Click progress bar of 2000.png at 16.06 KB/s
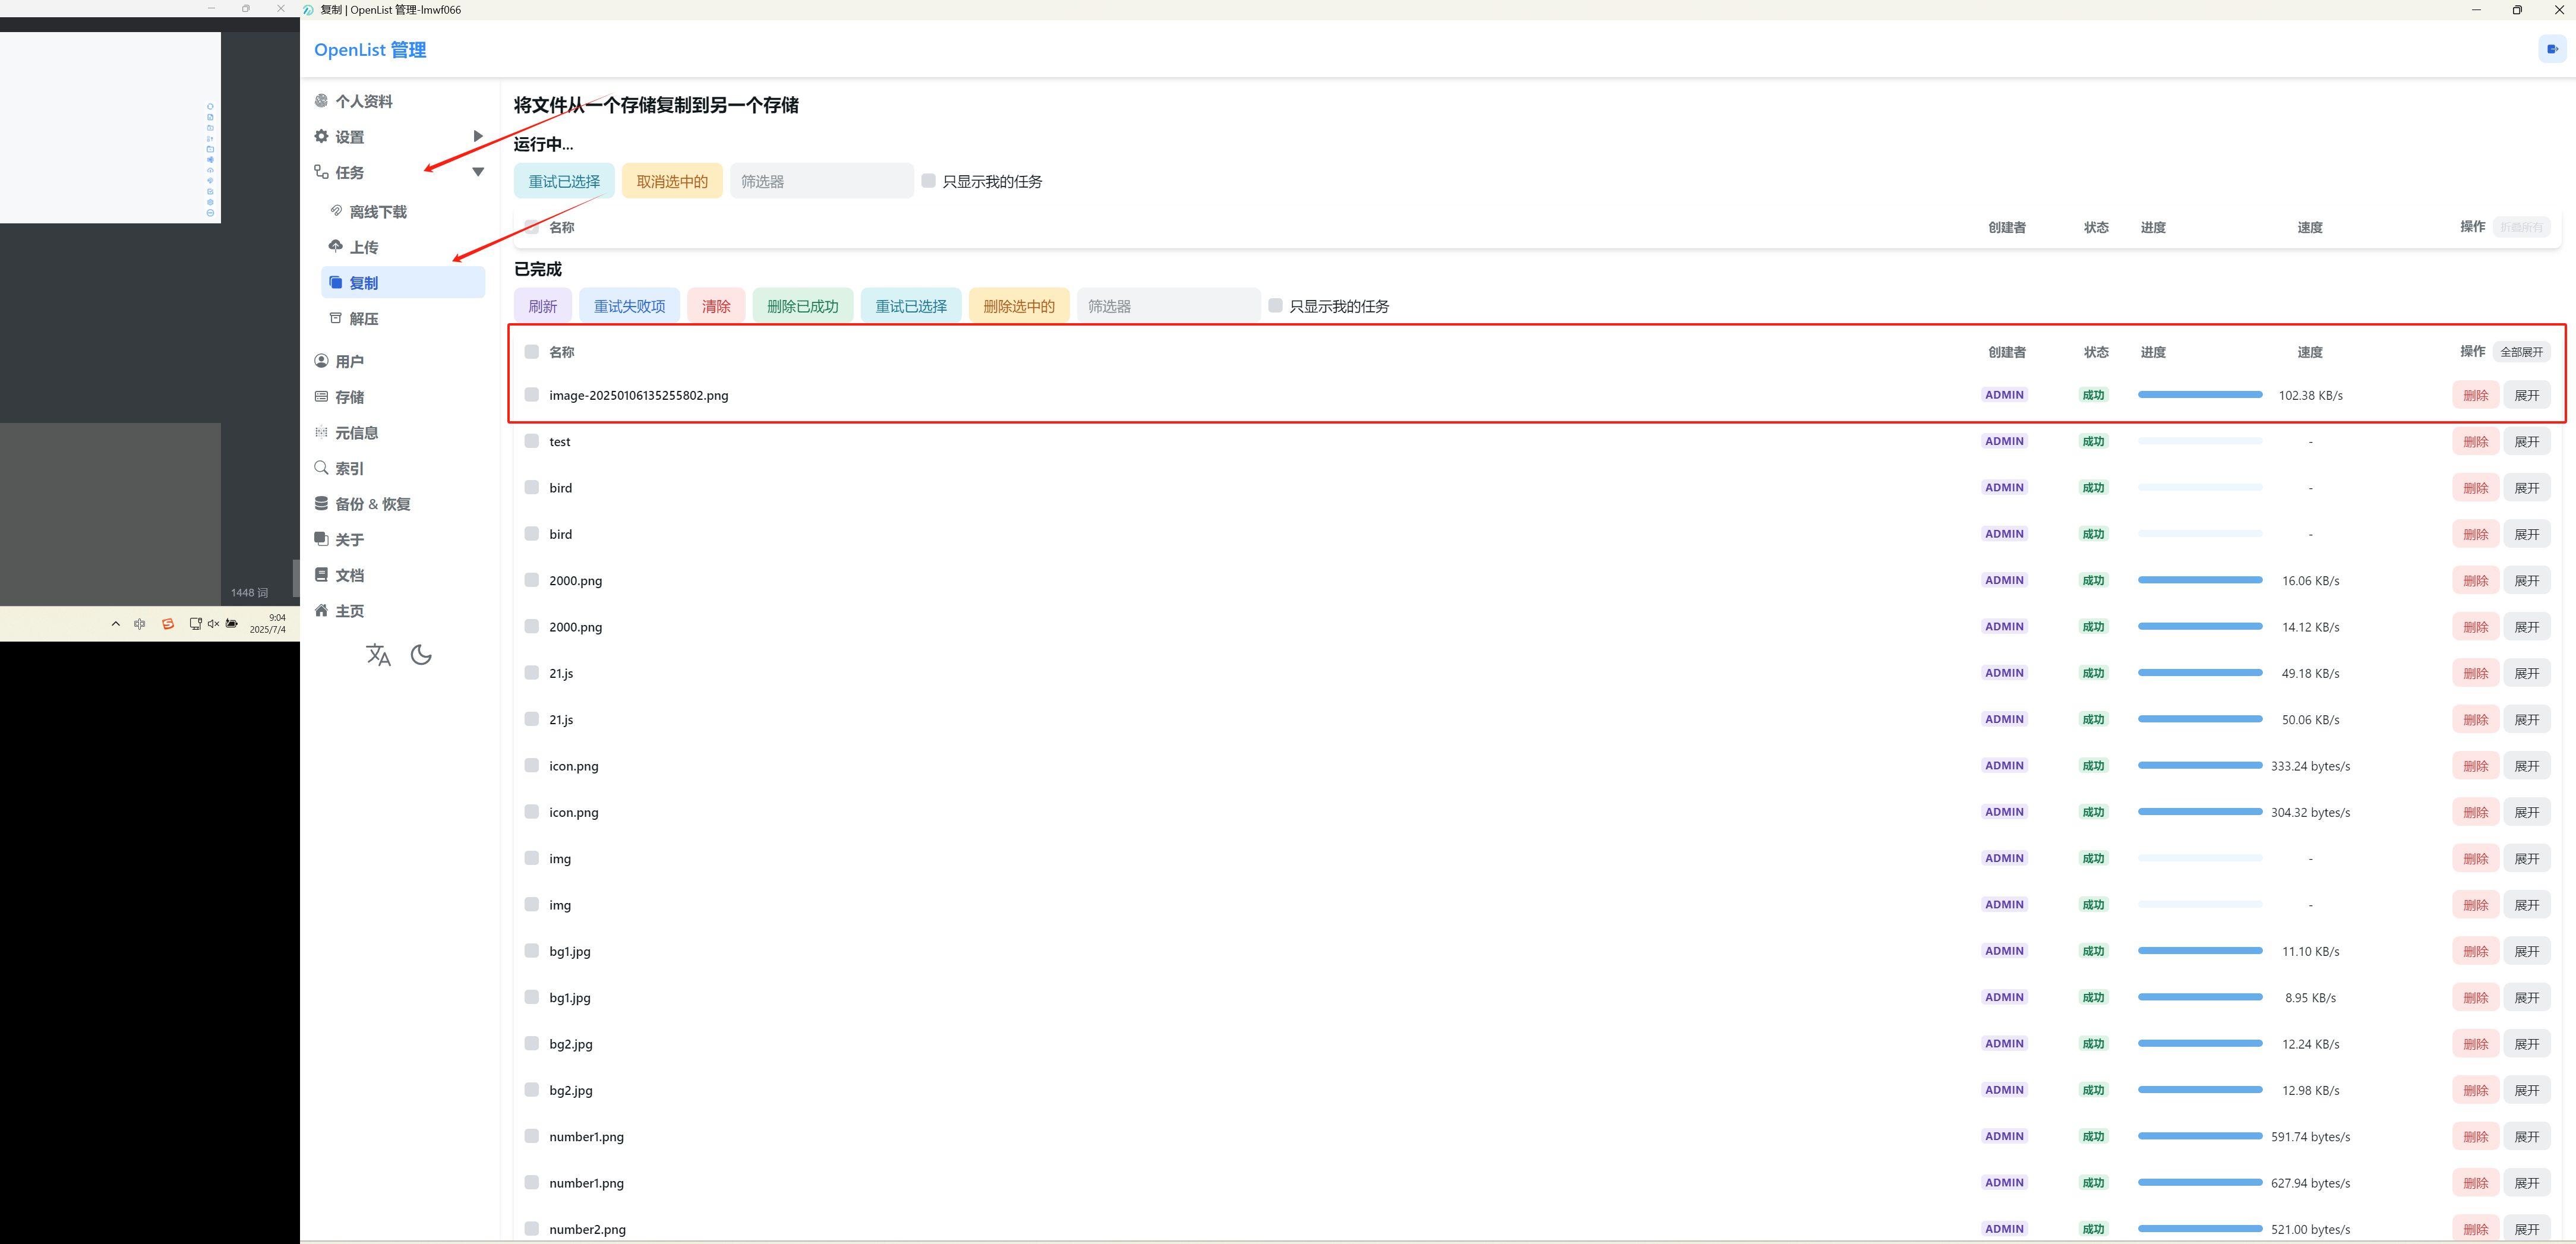2576x1244 pixels. point(2200,580)
